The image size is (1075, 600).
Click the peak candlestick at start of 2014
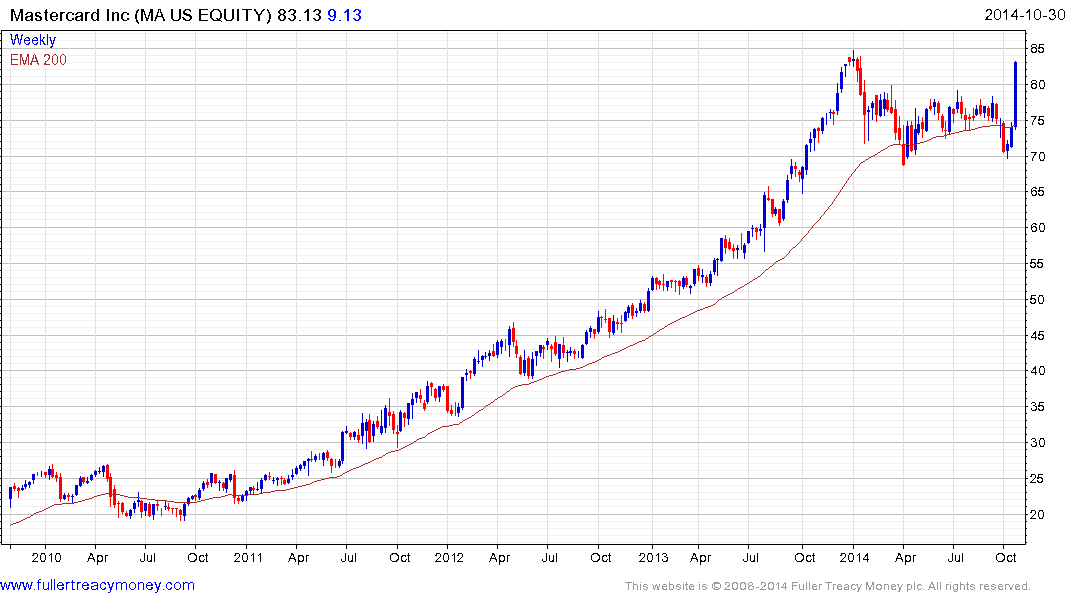(854, 60)
